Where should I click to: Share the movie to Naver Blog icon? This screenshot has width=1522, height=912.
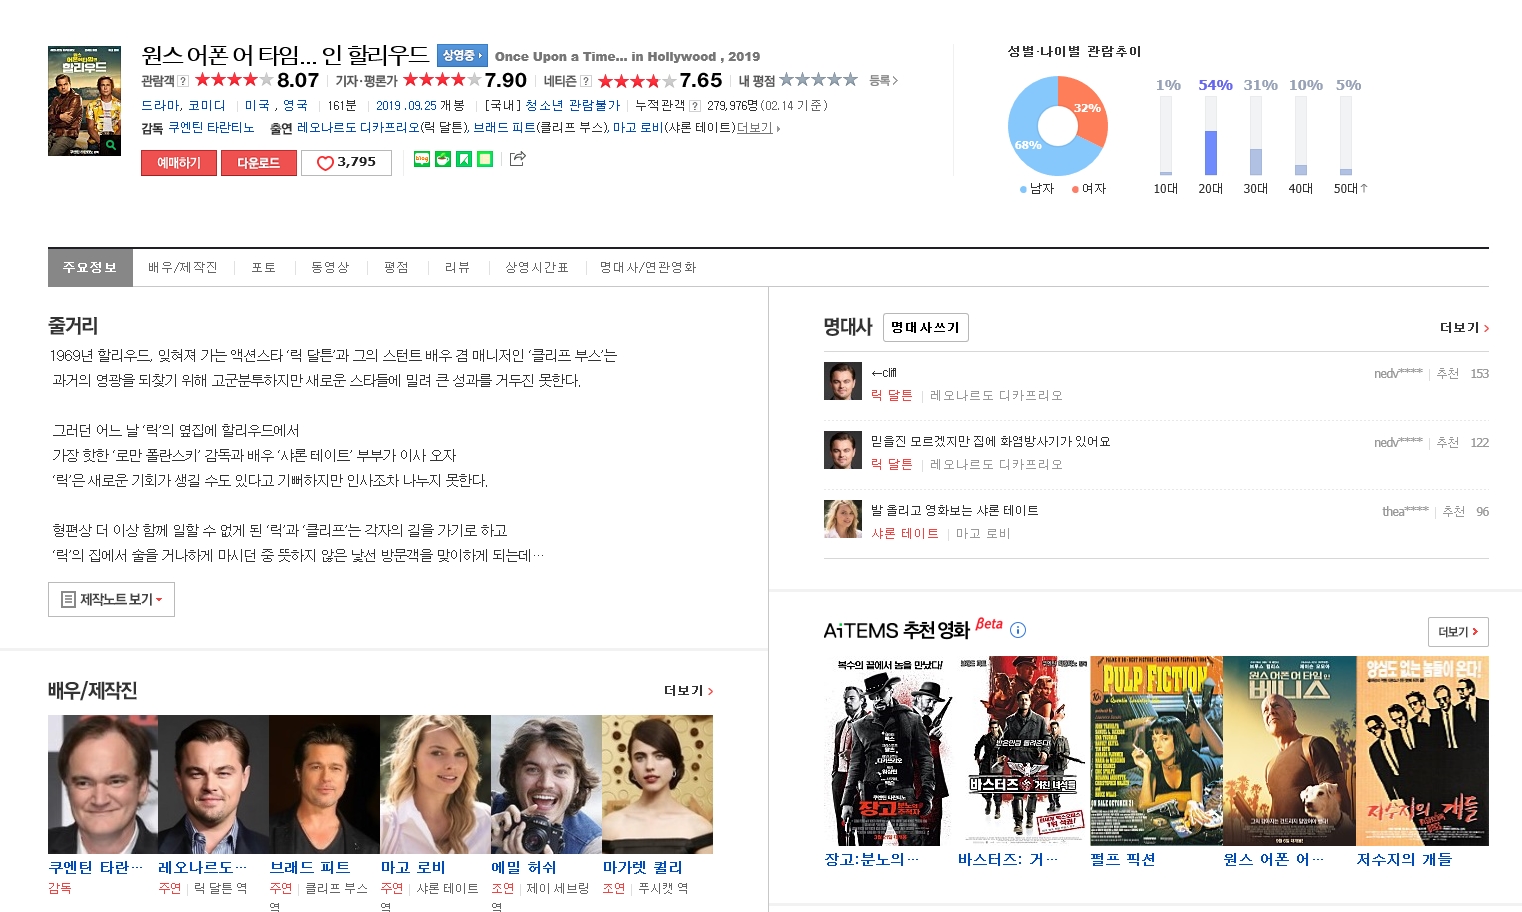pyautogui.click(x=422, y=159)
